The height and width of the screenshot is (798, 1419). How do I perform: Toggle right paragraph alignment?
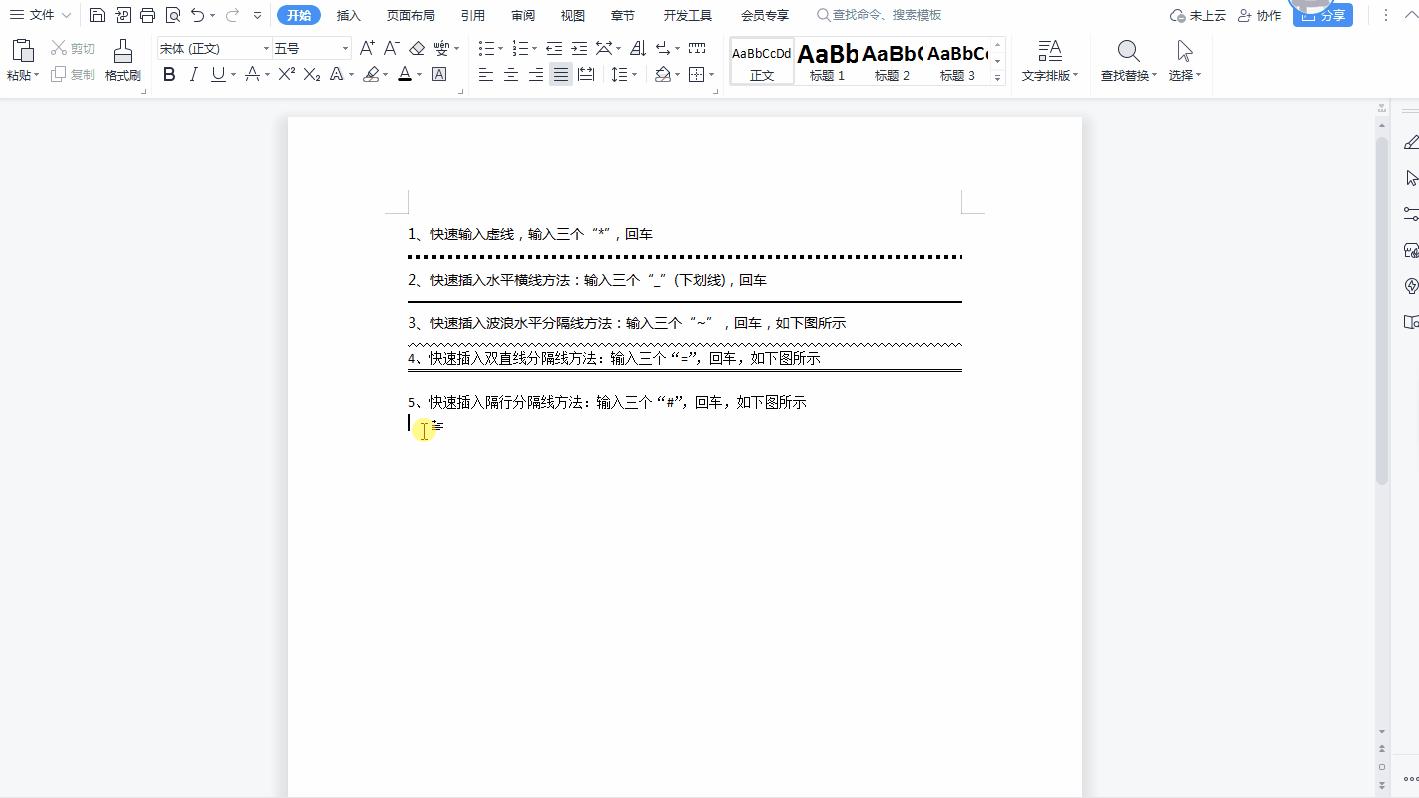(x=536, y=73)
